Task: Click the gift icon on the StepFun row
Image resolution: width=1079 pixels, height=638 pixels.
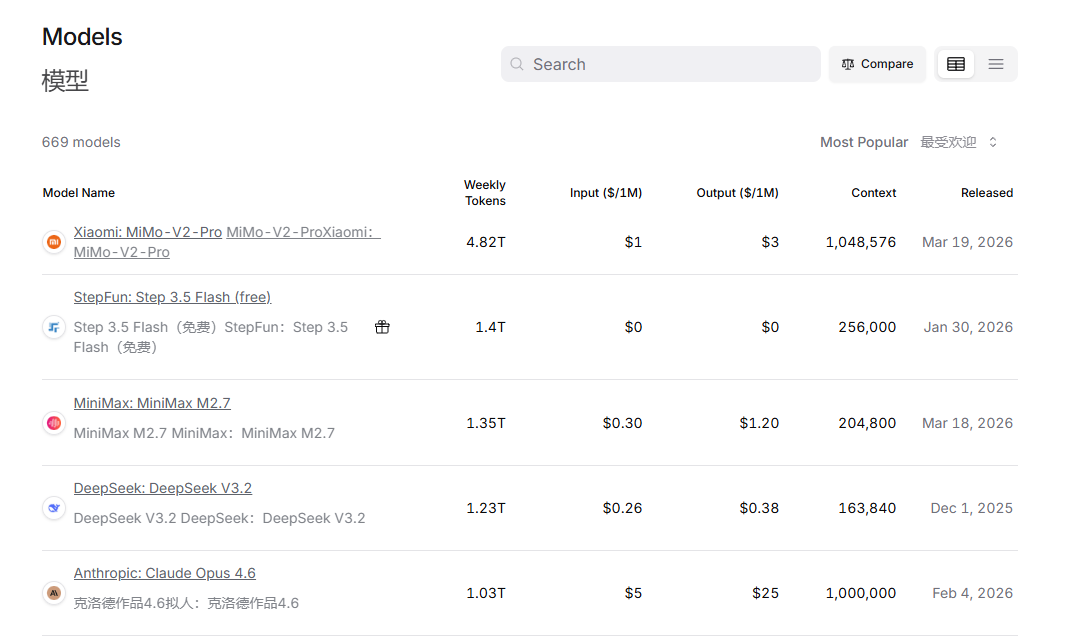Action: (382, 327)
